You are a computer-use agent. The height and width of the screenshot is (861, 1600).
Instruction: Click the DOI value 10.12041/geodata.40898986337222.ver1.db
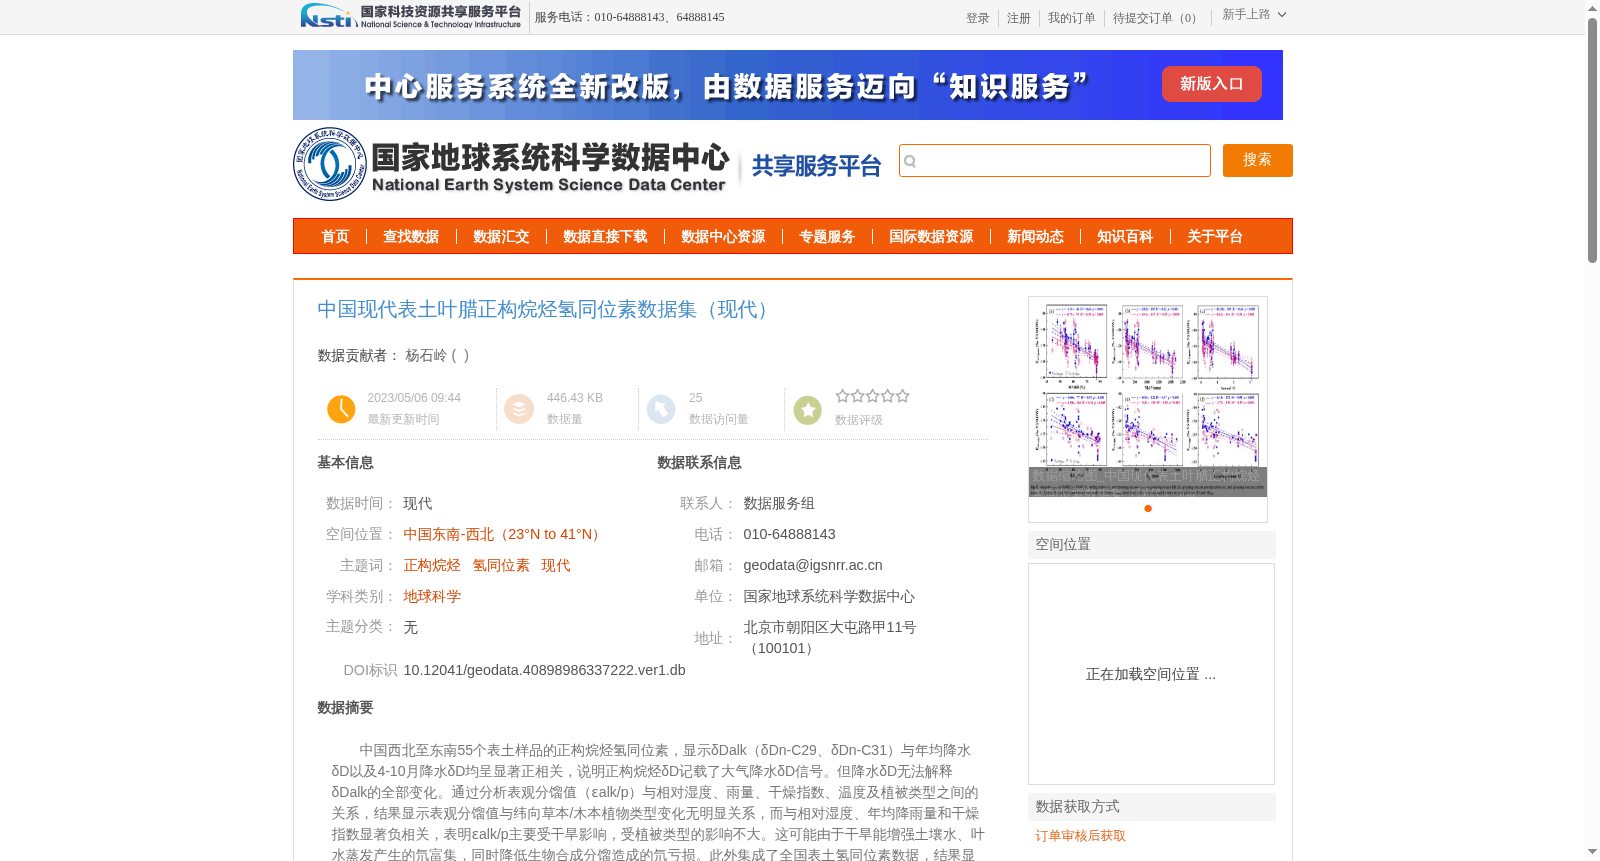click(545, 670)
